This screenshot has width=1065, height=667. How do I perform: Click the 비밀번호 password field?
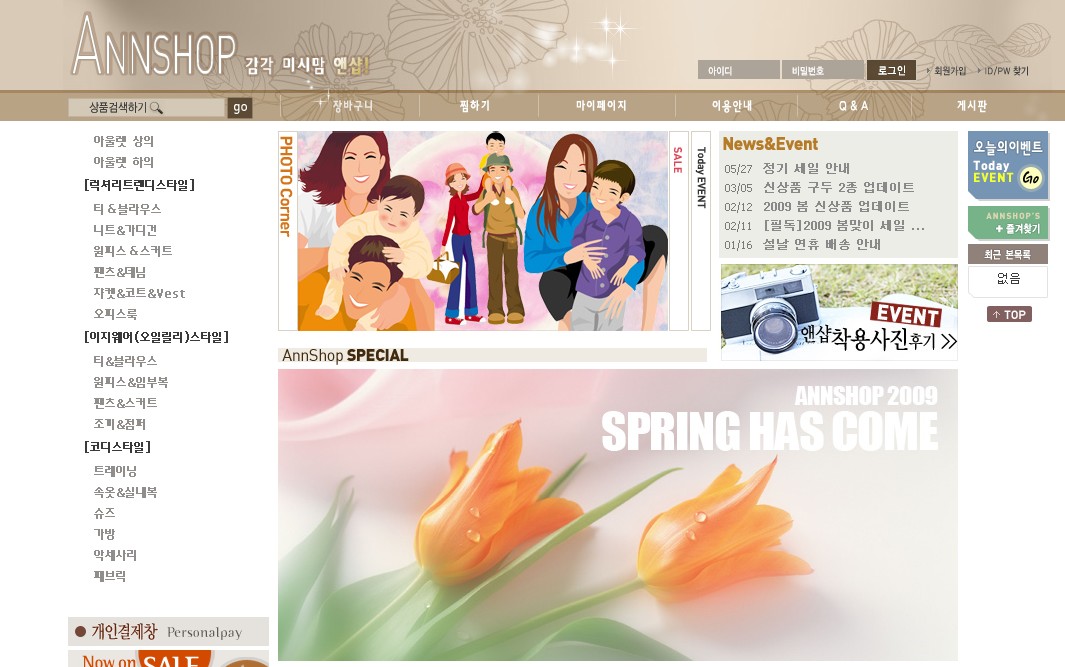point(823,70)
